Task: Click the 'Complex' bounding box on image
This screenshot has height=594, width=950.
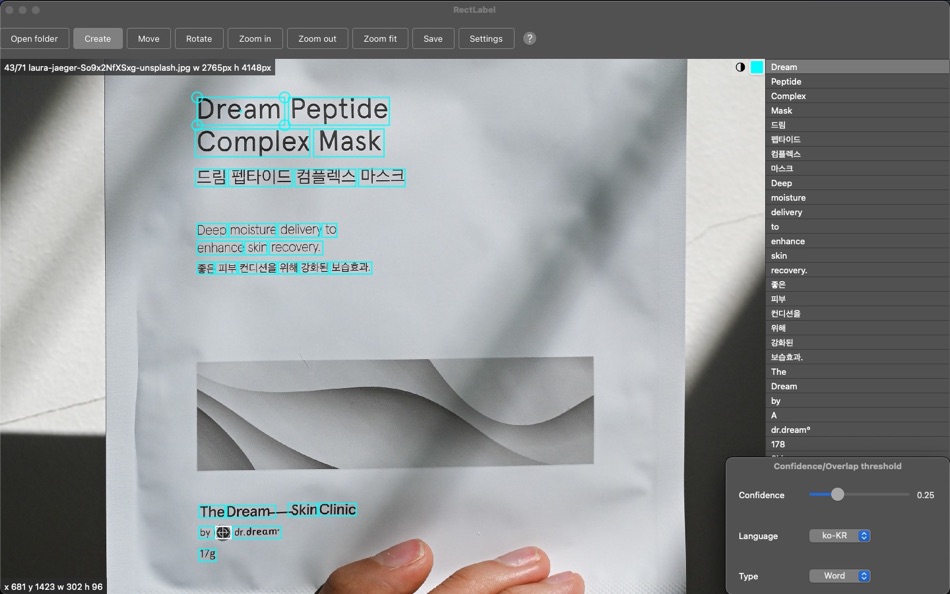Action: [x=253, y=142]
